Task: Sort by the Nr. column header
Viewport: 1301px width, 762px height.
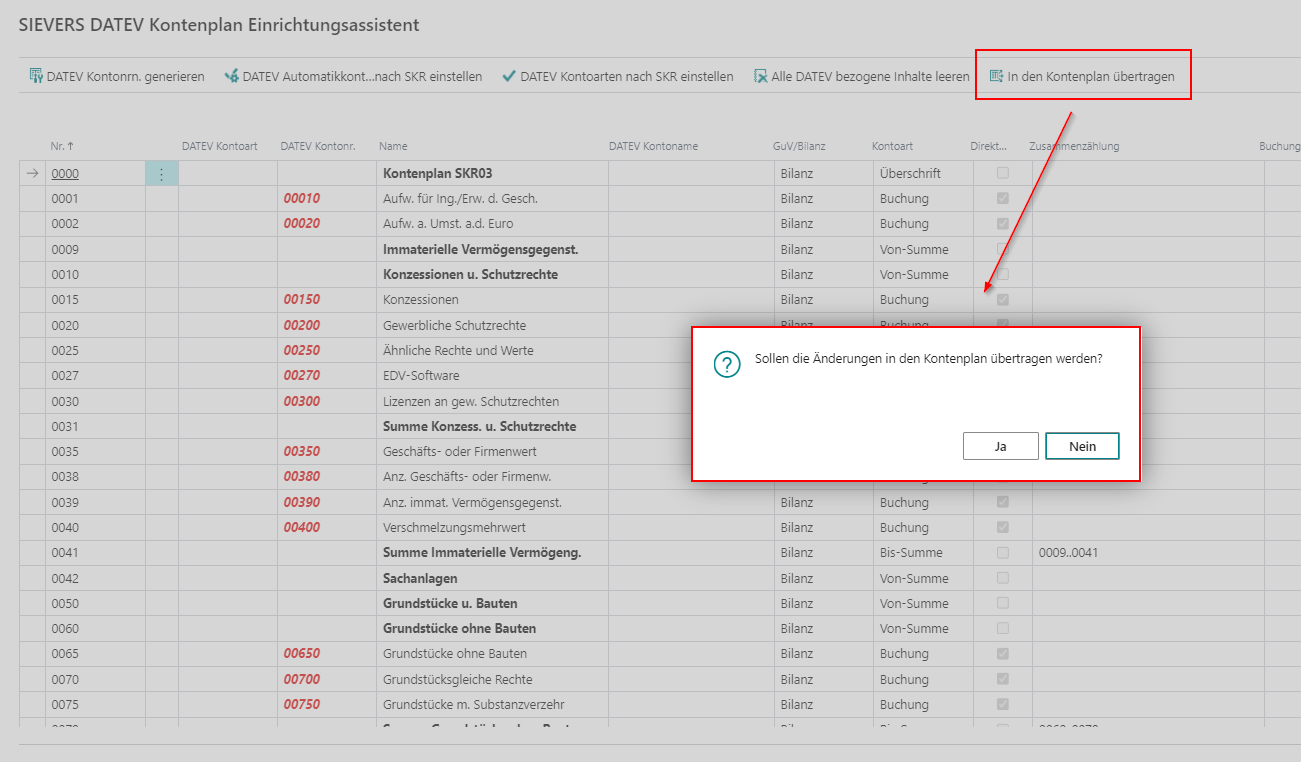Action: [62, 146]
